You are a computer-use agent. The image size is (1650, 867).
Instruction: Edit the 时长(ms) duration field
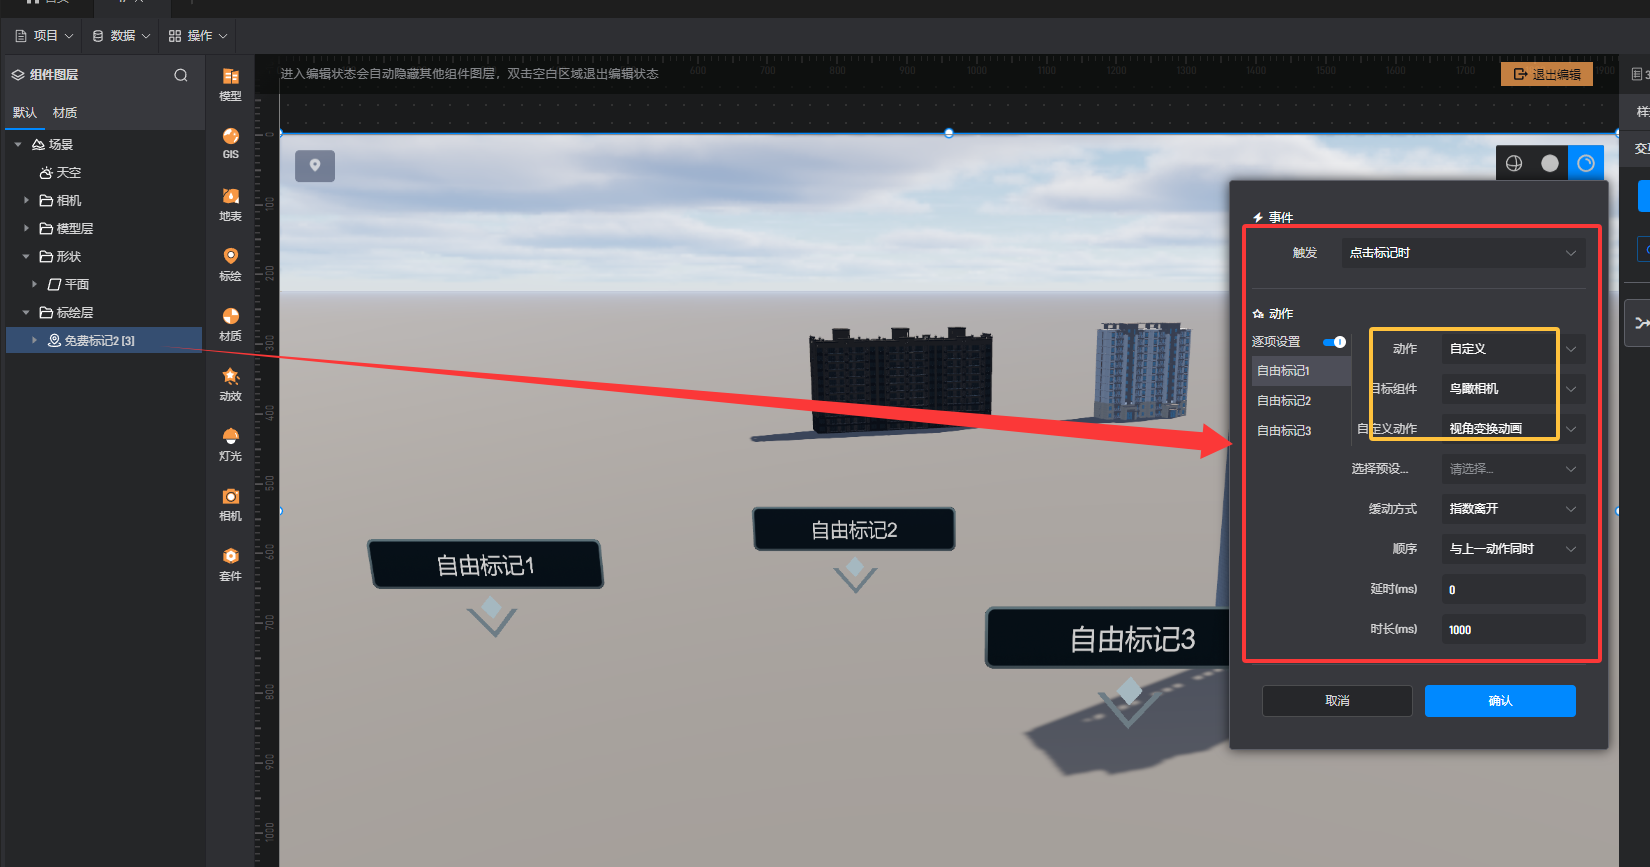[x=1513, y=630]
